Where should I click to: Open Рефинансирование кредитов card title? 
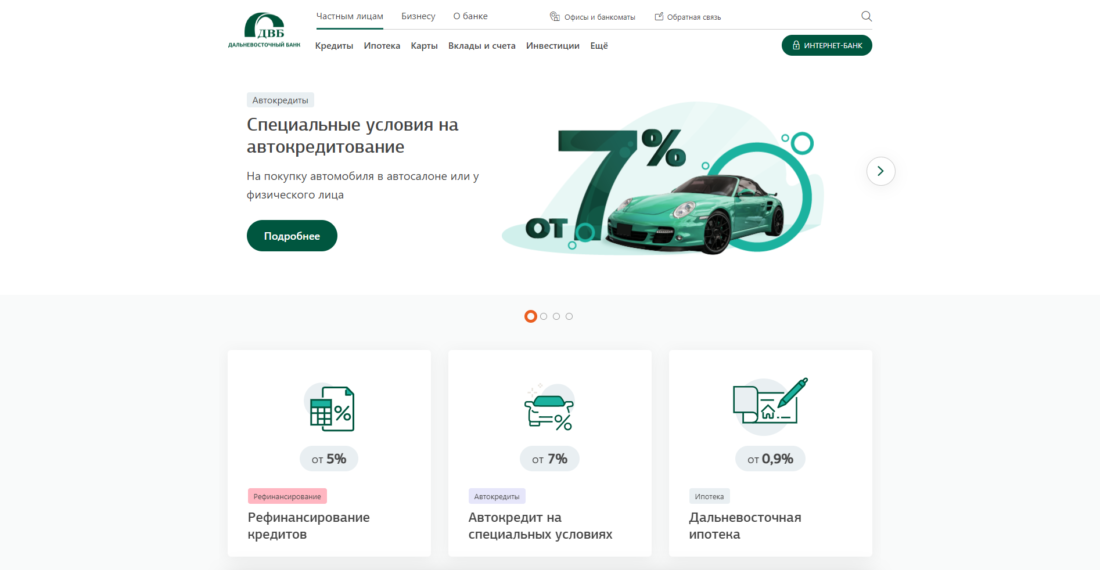[x=309, y=526]
